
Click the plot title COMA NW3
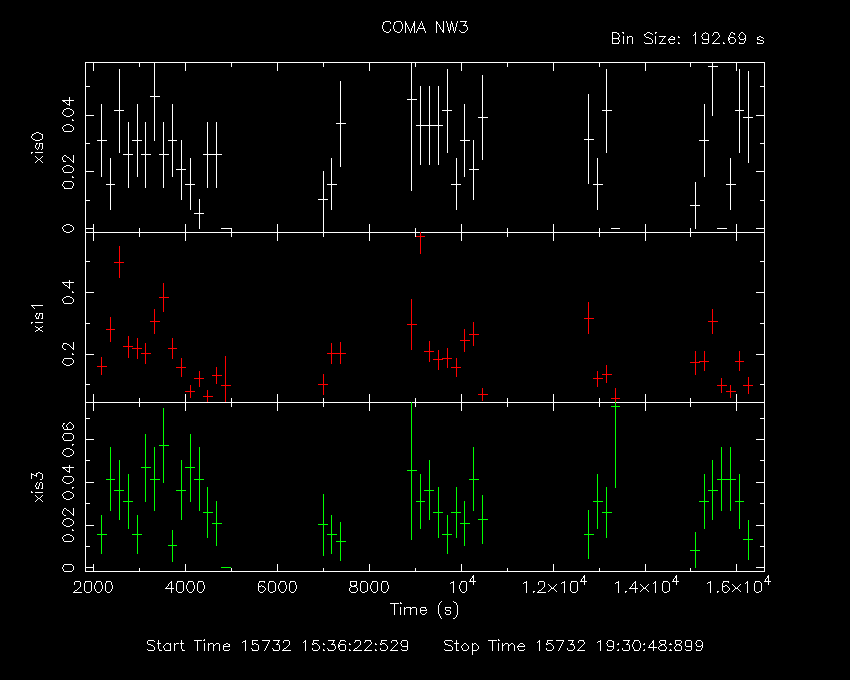tap(424, 28)
